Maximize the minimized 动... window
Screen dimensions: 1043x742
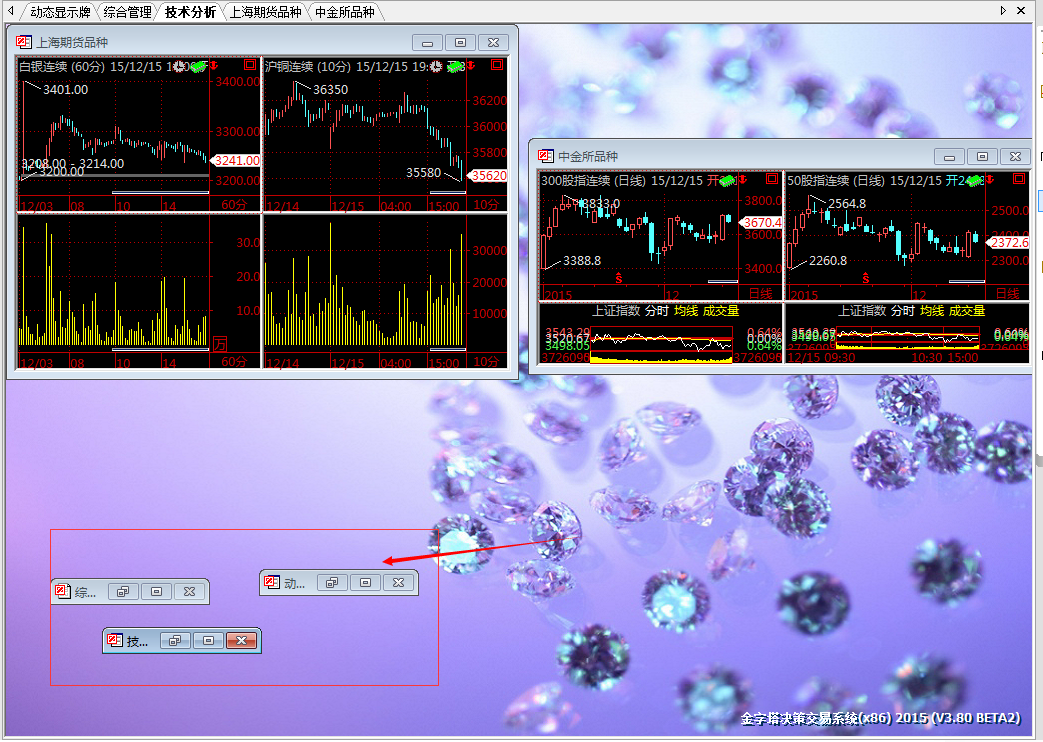[x=365, y=582]
